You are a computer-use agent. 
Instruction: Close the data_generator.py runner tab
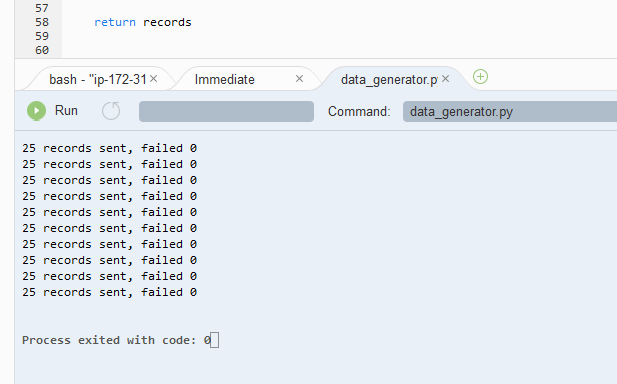pos(445,79)
